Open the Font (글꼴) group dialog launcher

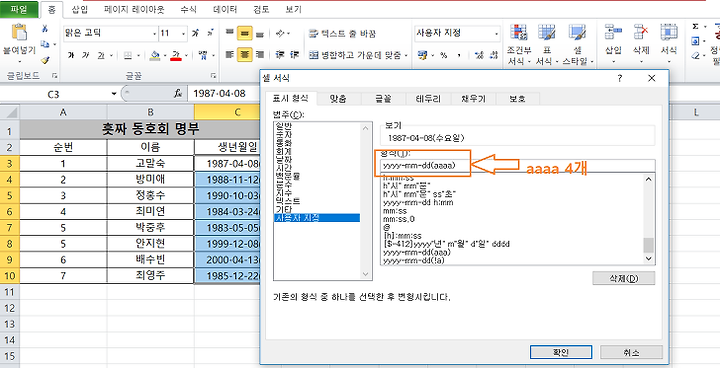pyautogui.click(x=213, y=75)
